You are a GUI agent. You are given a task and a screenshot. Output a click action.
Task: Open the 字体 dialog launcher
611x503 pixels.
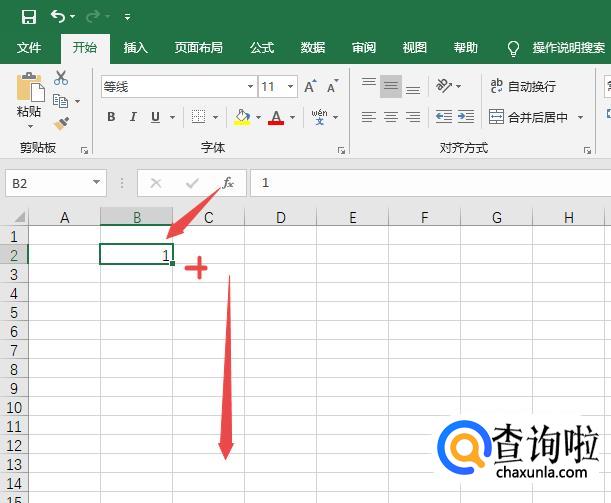(x=341, y=151)
